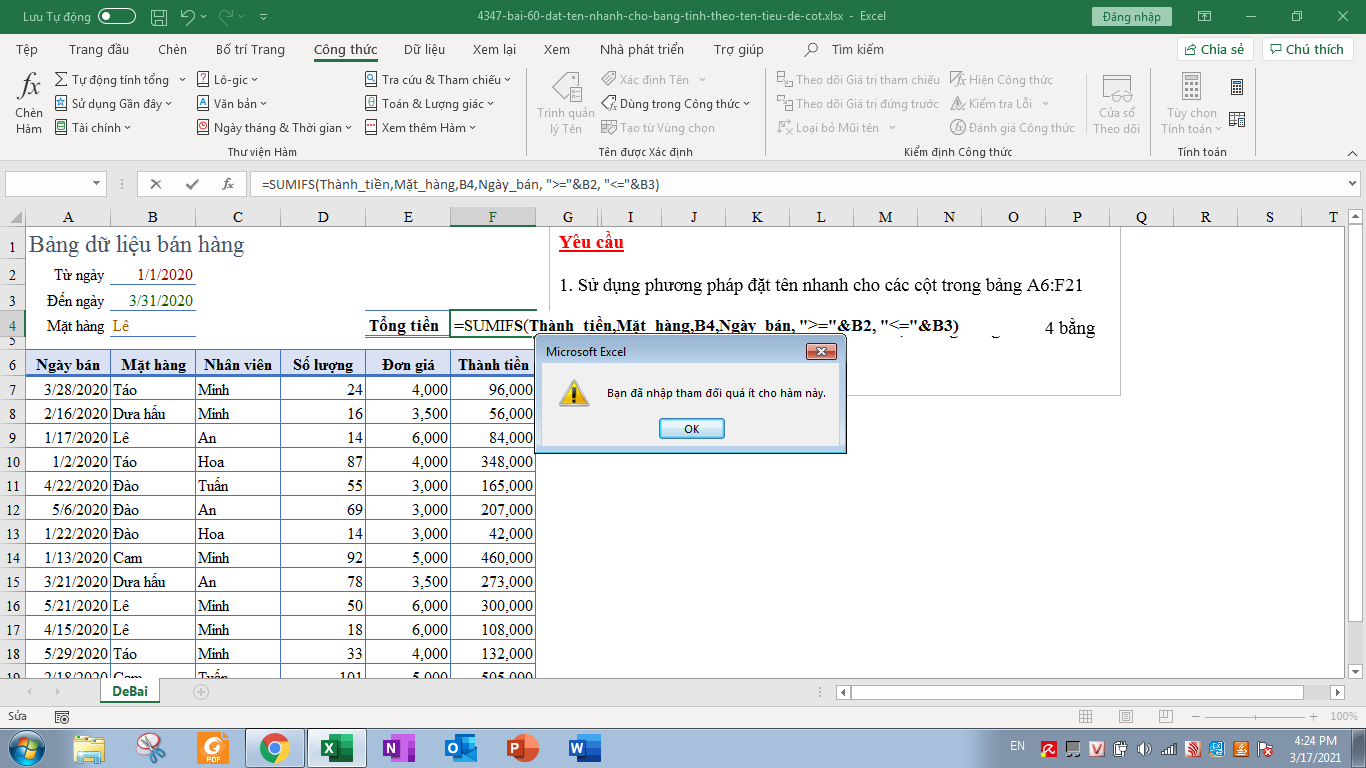Screen dimensions: 1366x768
Task: Open the Chèn ribbon tab
Action: coord(172,50)
